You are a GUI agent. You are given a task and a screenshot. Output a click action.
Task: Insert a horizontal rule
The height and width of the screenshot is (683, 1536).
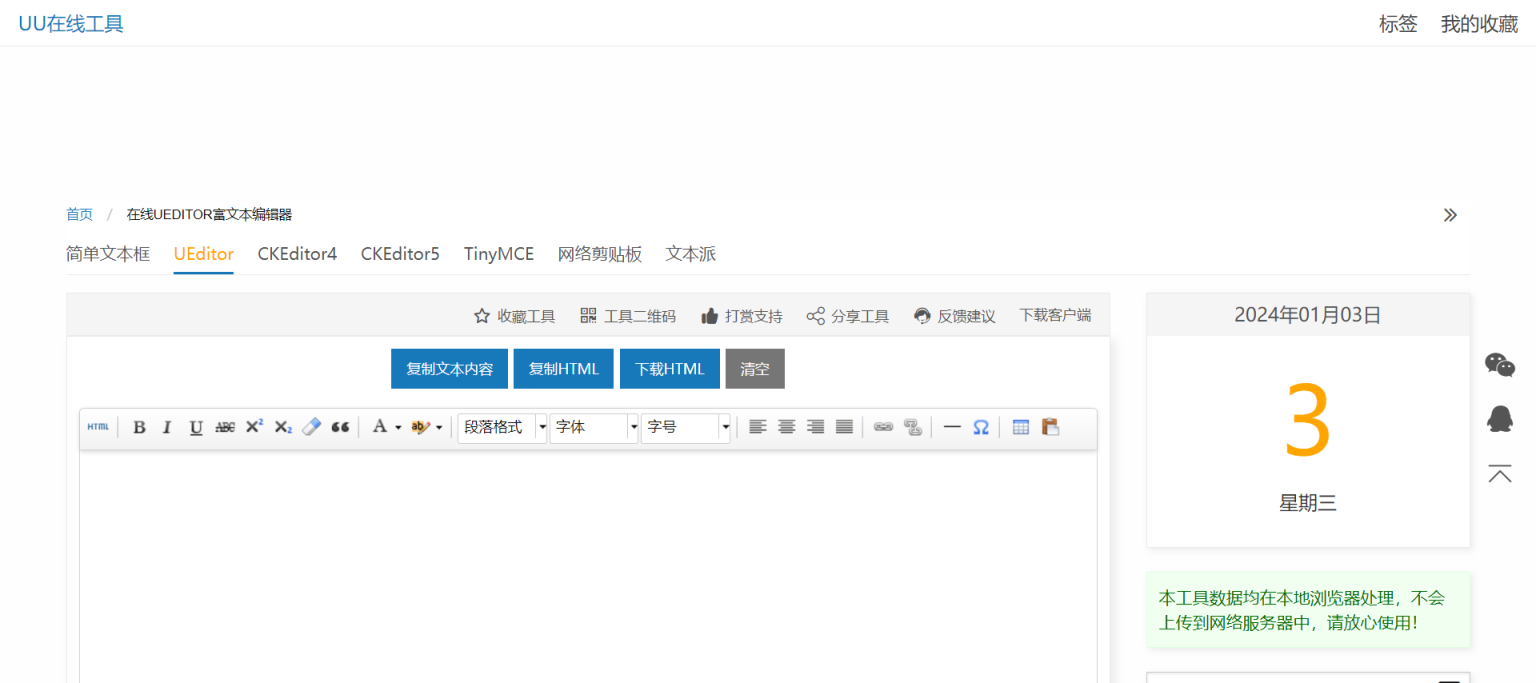951,427
